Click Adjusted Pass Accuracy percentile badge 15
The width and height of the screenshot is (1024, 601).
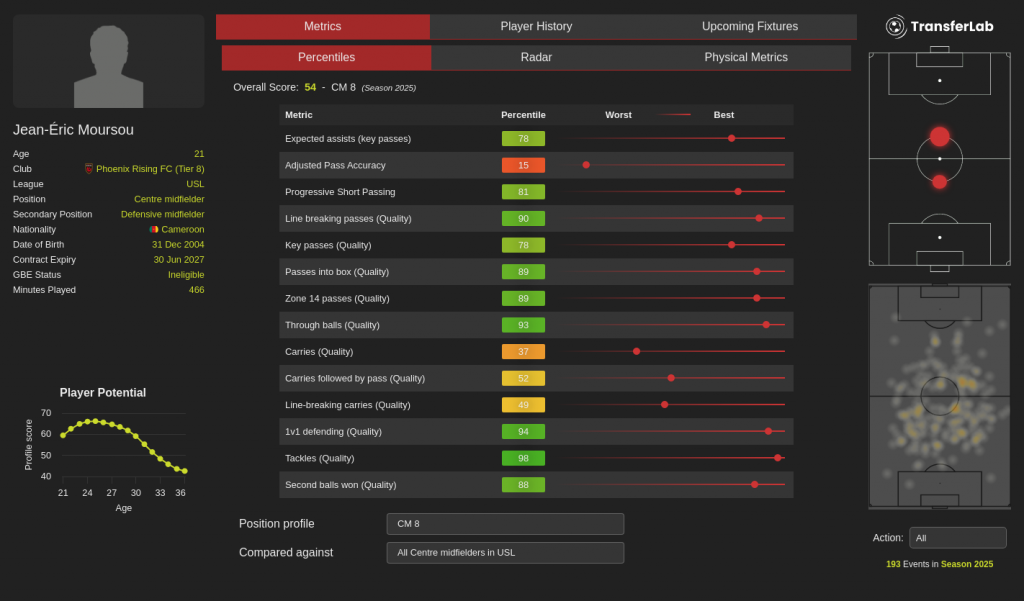[523, 165]
